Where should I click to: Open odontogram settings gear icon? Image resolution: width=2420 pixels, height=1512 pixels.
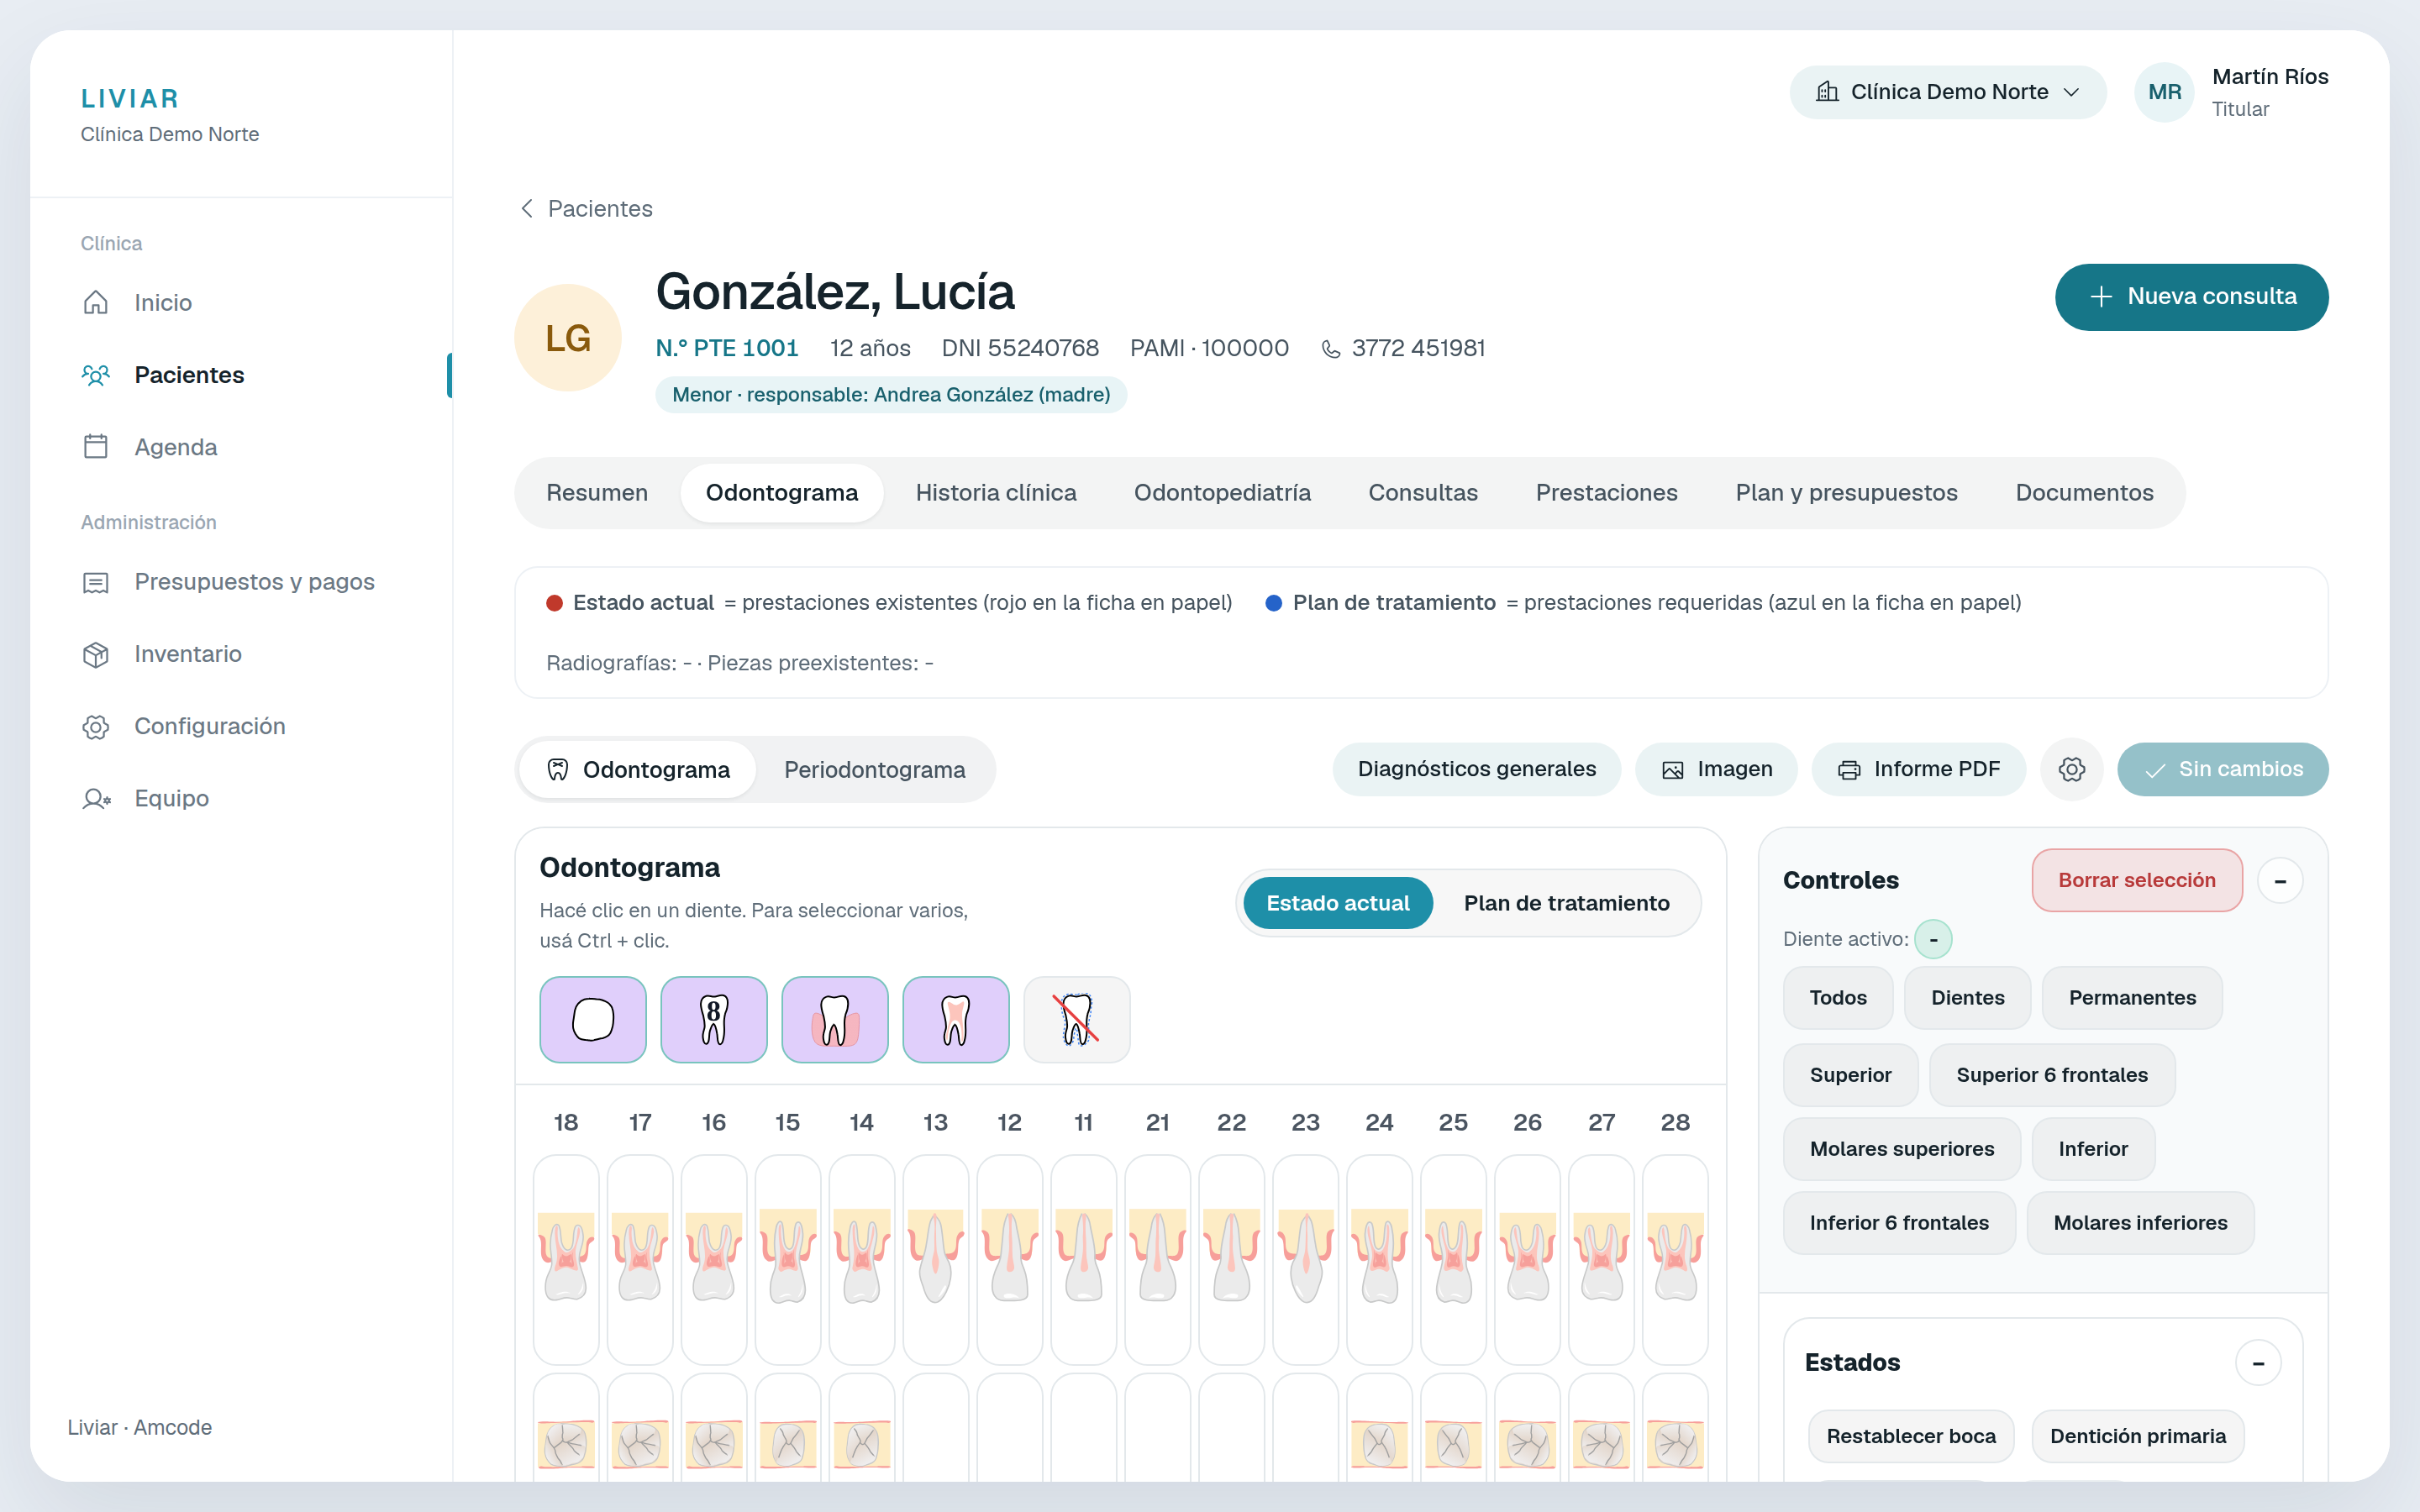[2071, 769]
